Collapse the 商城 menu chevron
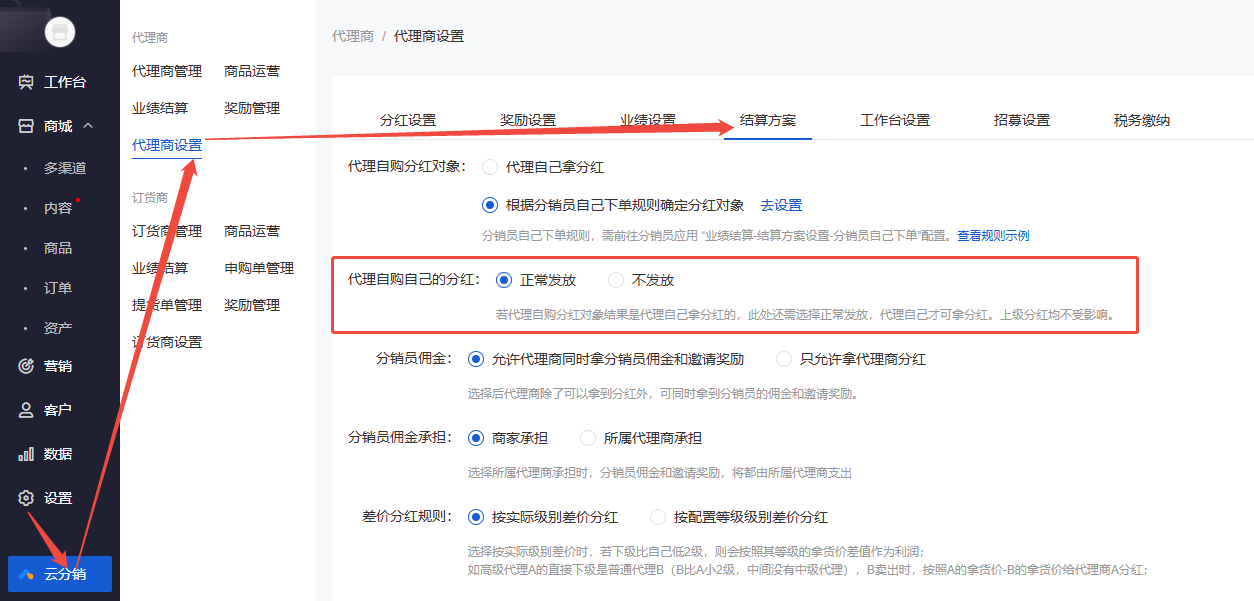Screen dimensions: 1254x601 (88, 126)
